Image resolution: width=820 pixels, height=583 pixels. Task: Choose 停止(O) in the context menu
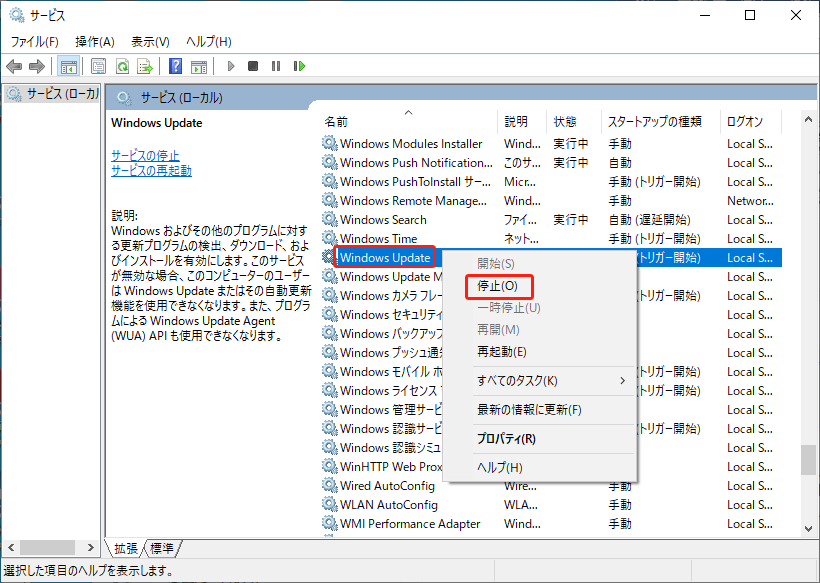[x=497, y=286]
